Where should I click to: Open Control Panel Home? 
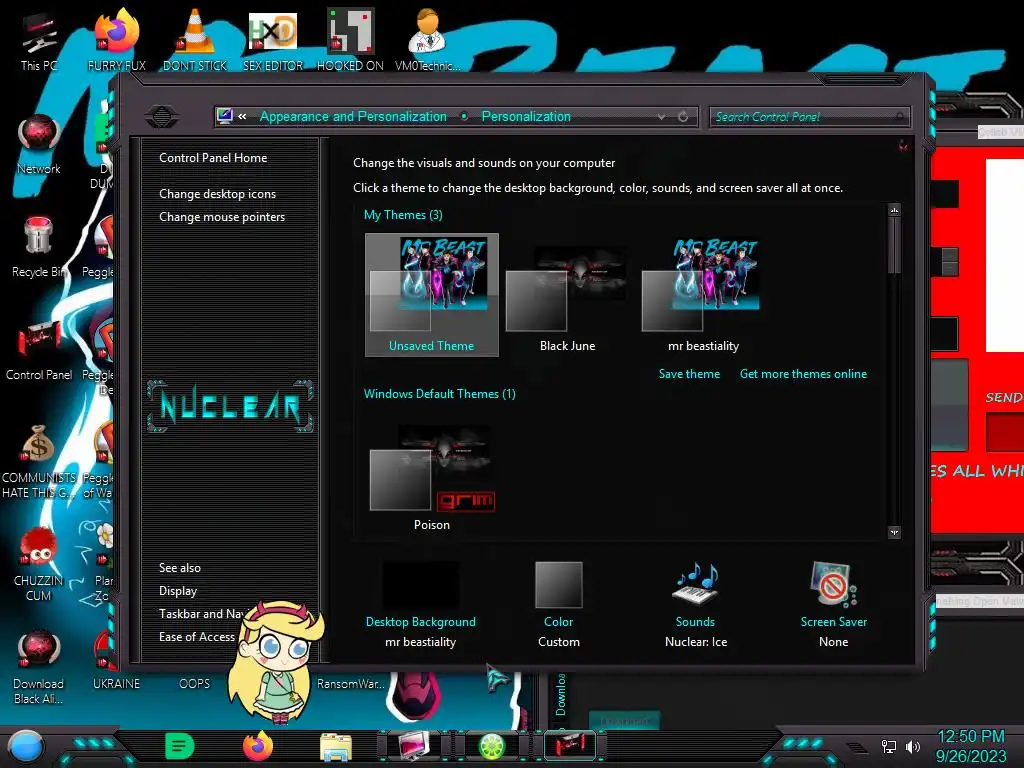213,157
